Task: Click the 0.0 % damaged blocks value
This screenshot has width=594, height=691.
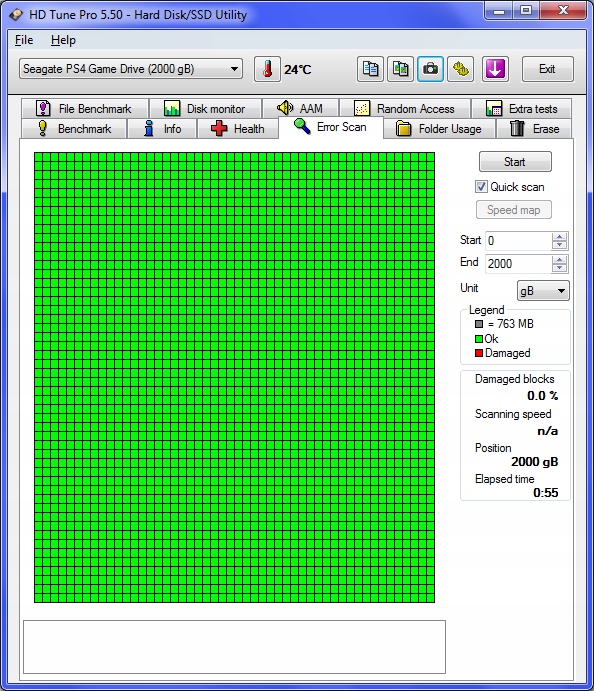Action: tap(542, 396)
